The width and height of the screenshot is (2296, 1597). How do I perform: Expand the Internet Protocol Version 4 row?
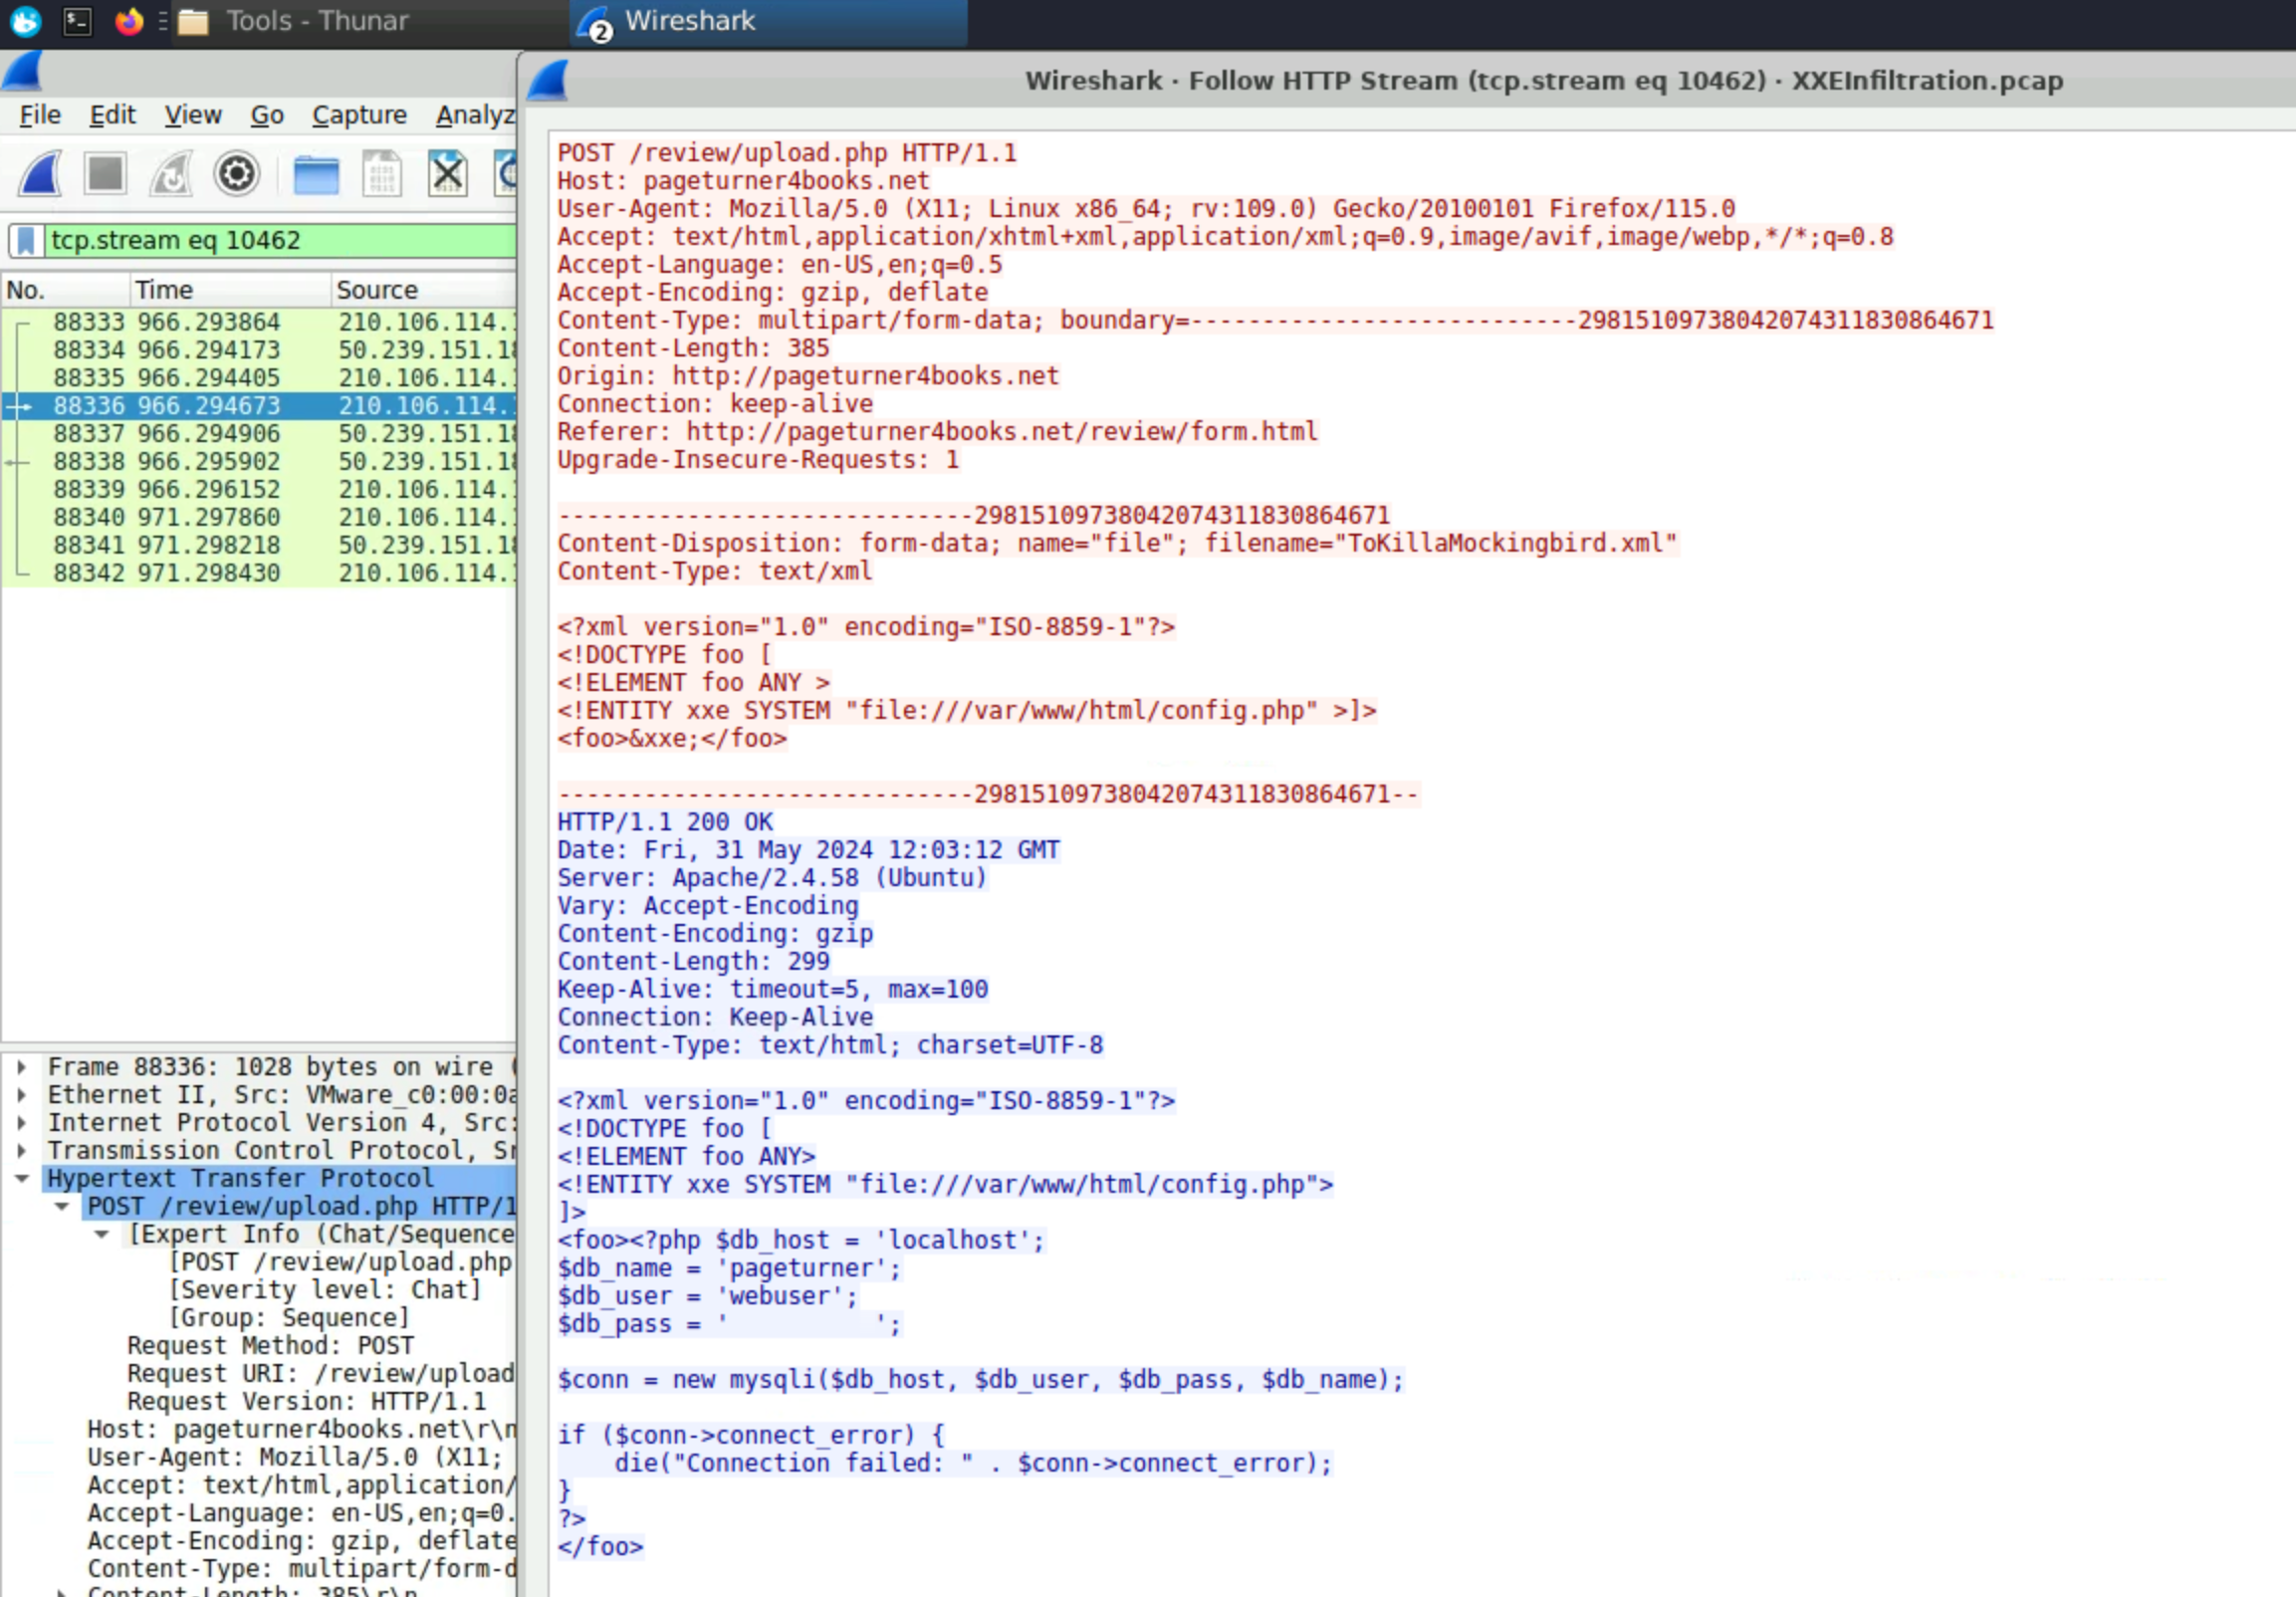coord(21,1123)
